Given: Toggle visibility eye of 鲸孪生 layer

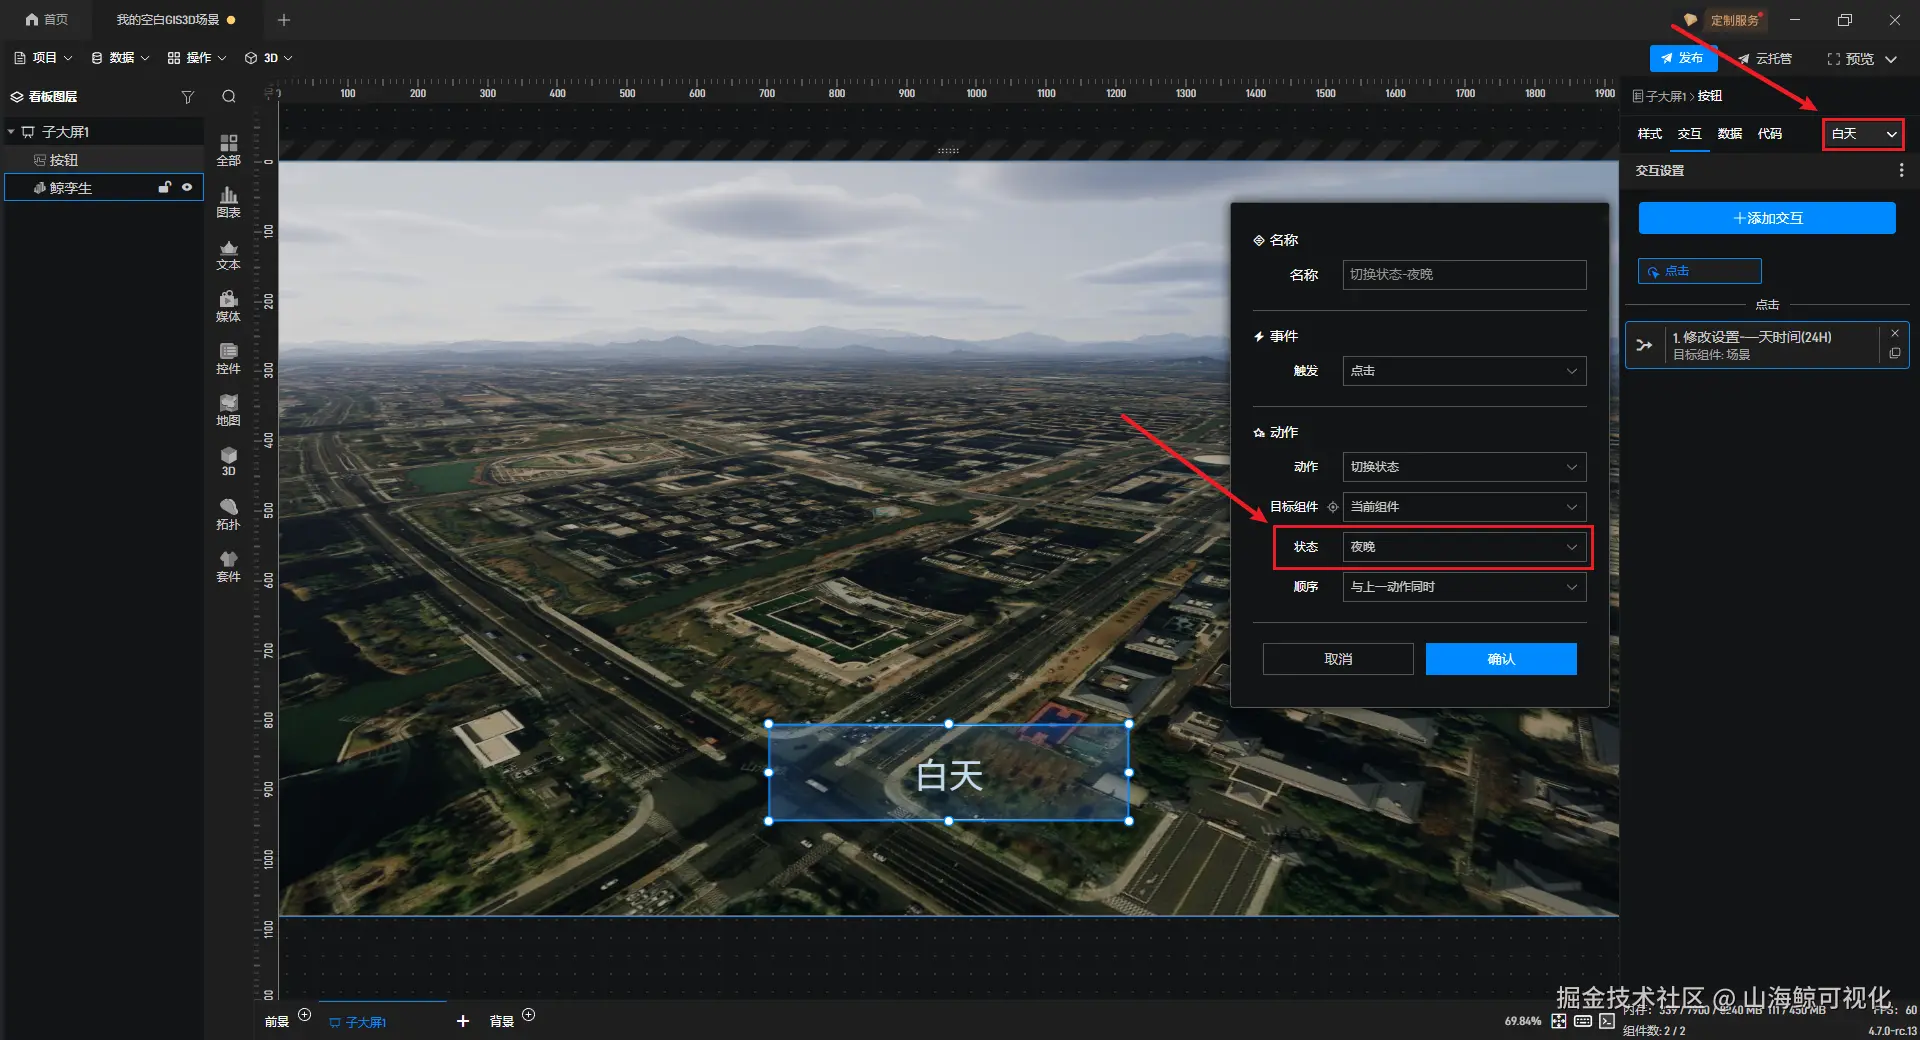Looking at the screenshot, I should tap(187, 187).
